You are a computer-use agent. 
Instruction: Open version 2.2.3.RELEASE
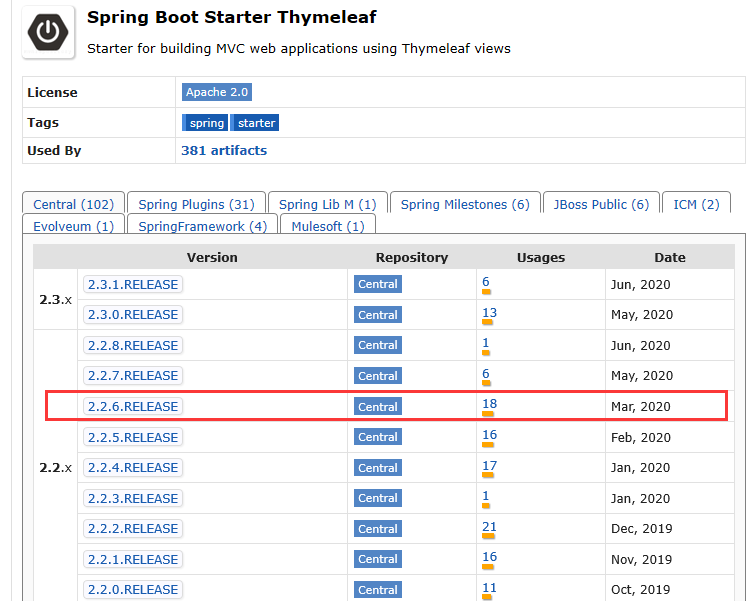(x=133, y=498)
